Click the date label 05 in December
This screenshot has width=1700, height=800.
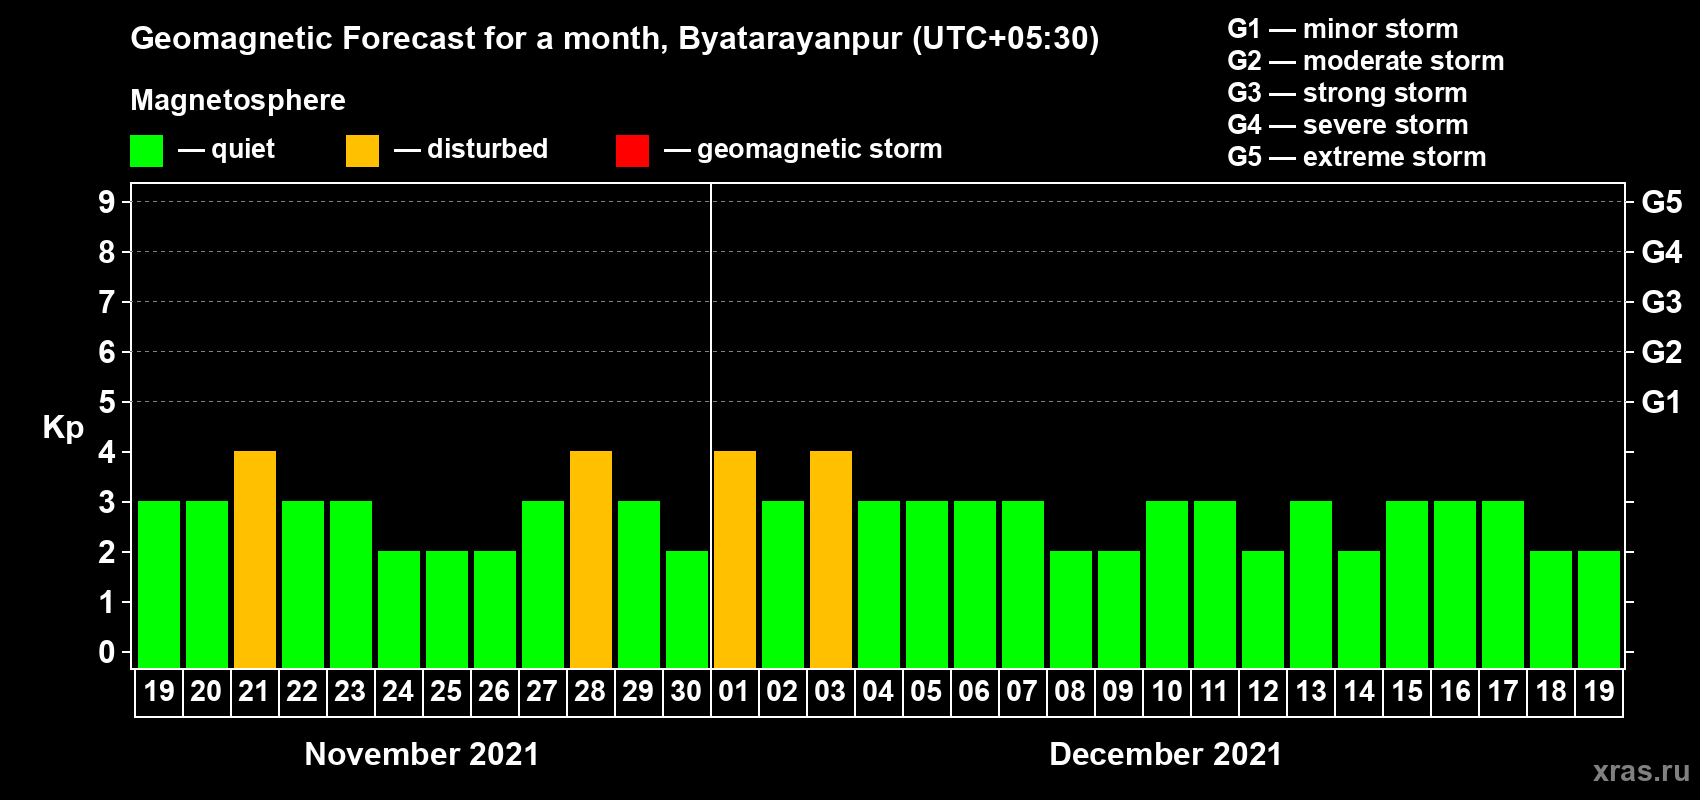click(926, 692)
